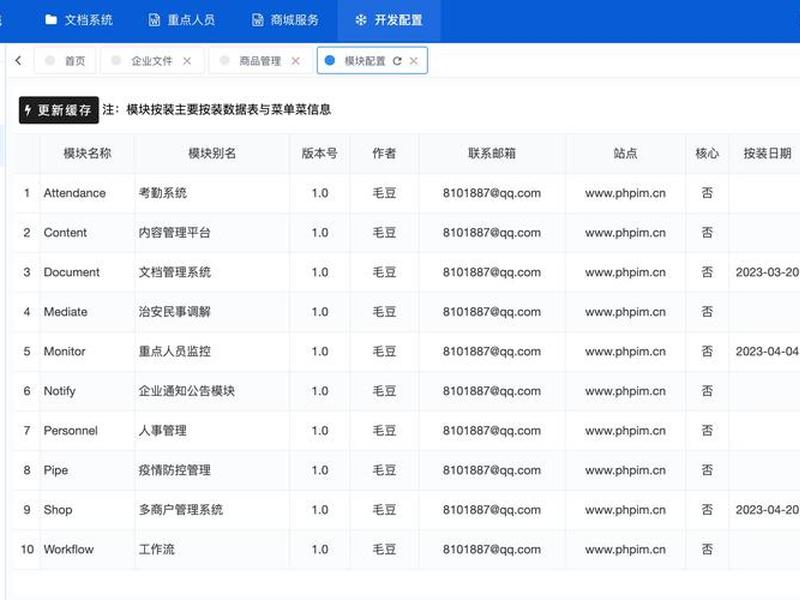Close the 企业文件 tab

(187, 61)
